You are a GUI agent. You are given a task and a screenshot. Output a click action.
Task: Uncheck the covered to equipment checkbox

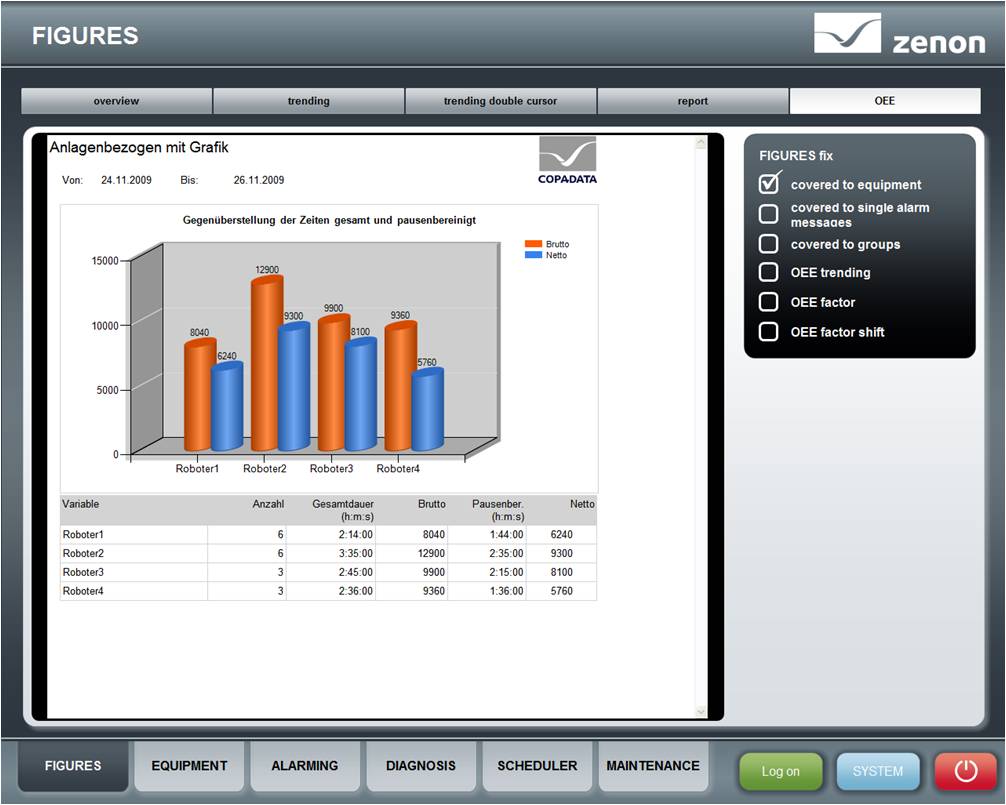click(x=769, y=184)
